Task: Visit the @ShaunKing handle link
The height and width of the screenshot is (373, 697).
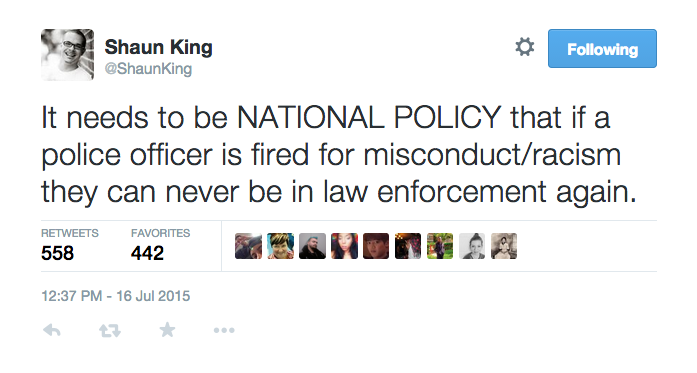Action: click(x=148, y=69)
